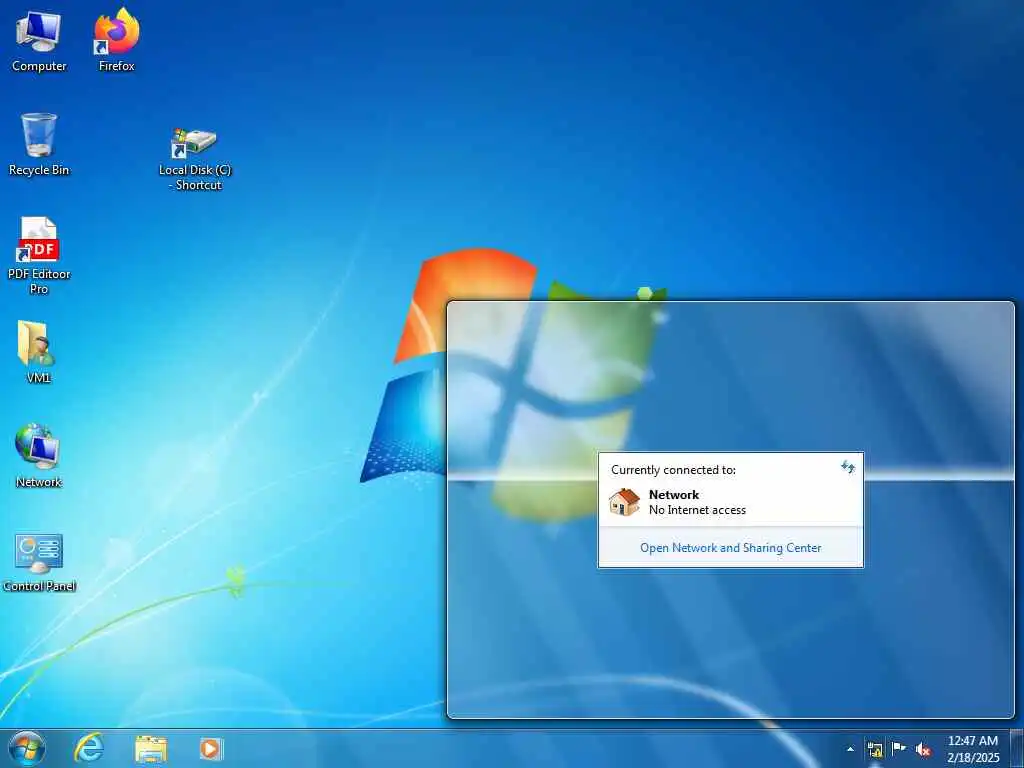
Task: Open the VM1 user folder
Action: pyautogui.click(x=38, y=351)
